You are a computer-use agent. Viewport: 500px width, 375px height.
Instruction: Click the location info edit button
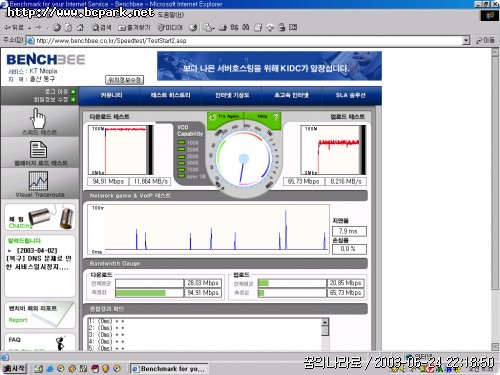pos(125,80)
